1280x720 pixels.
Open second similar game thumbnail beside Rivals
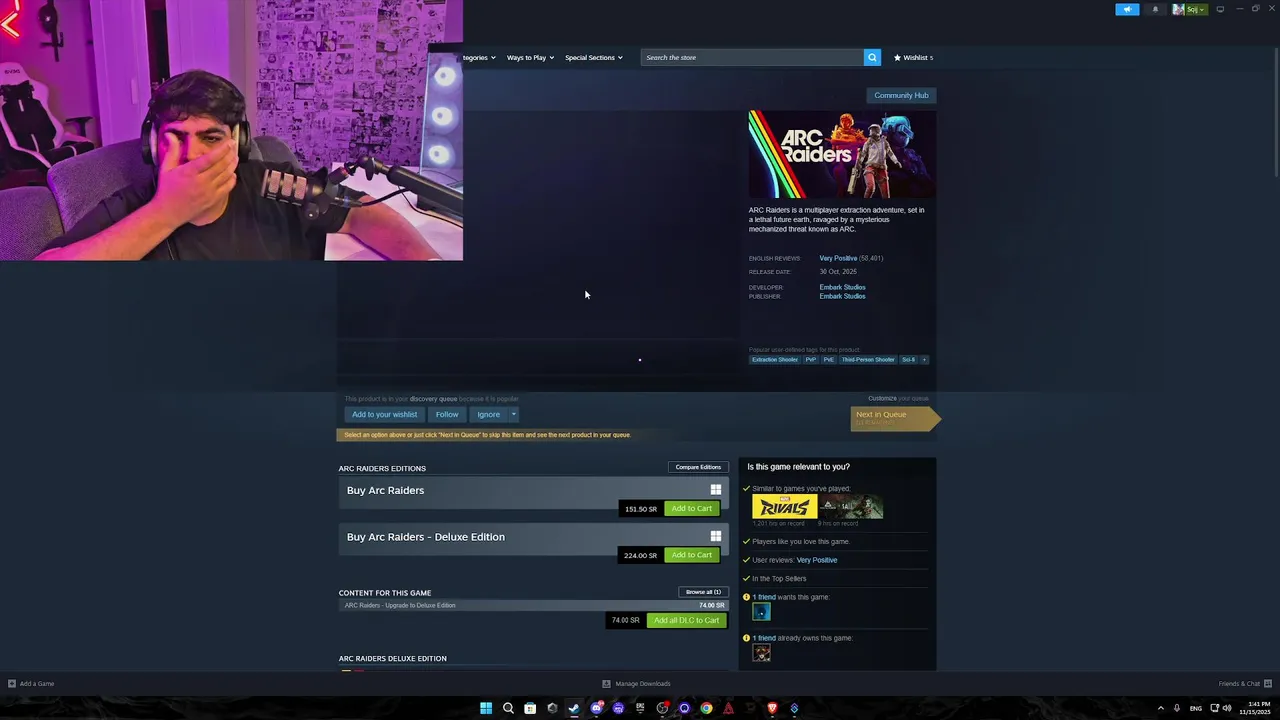pyautogui.click(x=851, y=507)
